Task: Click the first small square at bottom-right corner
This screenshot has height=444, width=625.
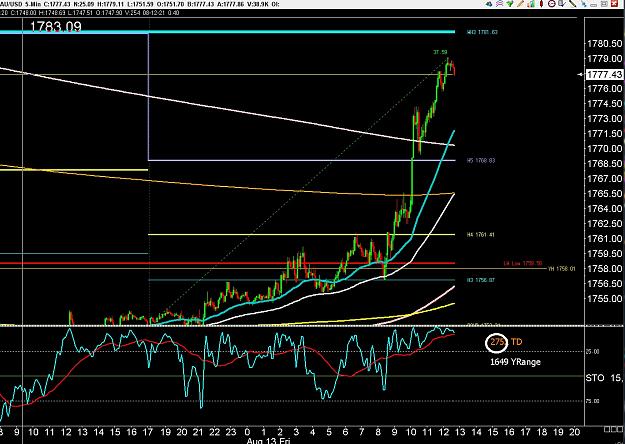Action: 607,429
